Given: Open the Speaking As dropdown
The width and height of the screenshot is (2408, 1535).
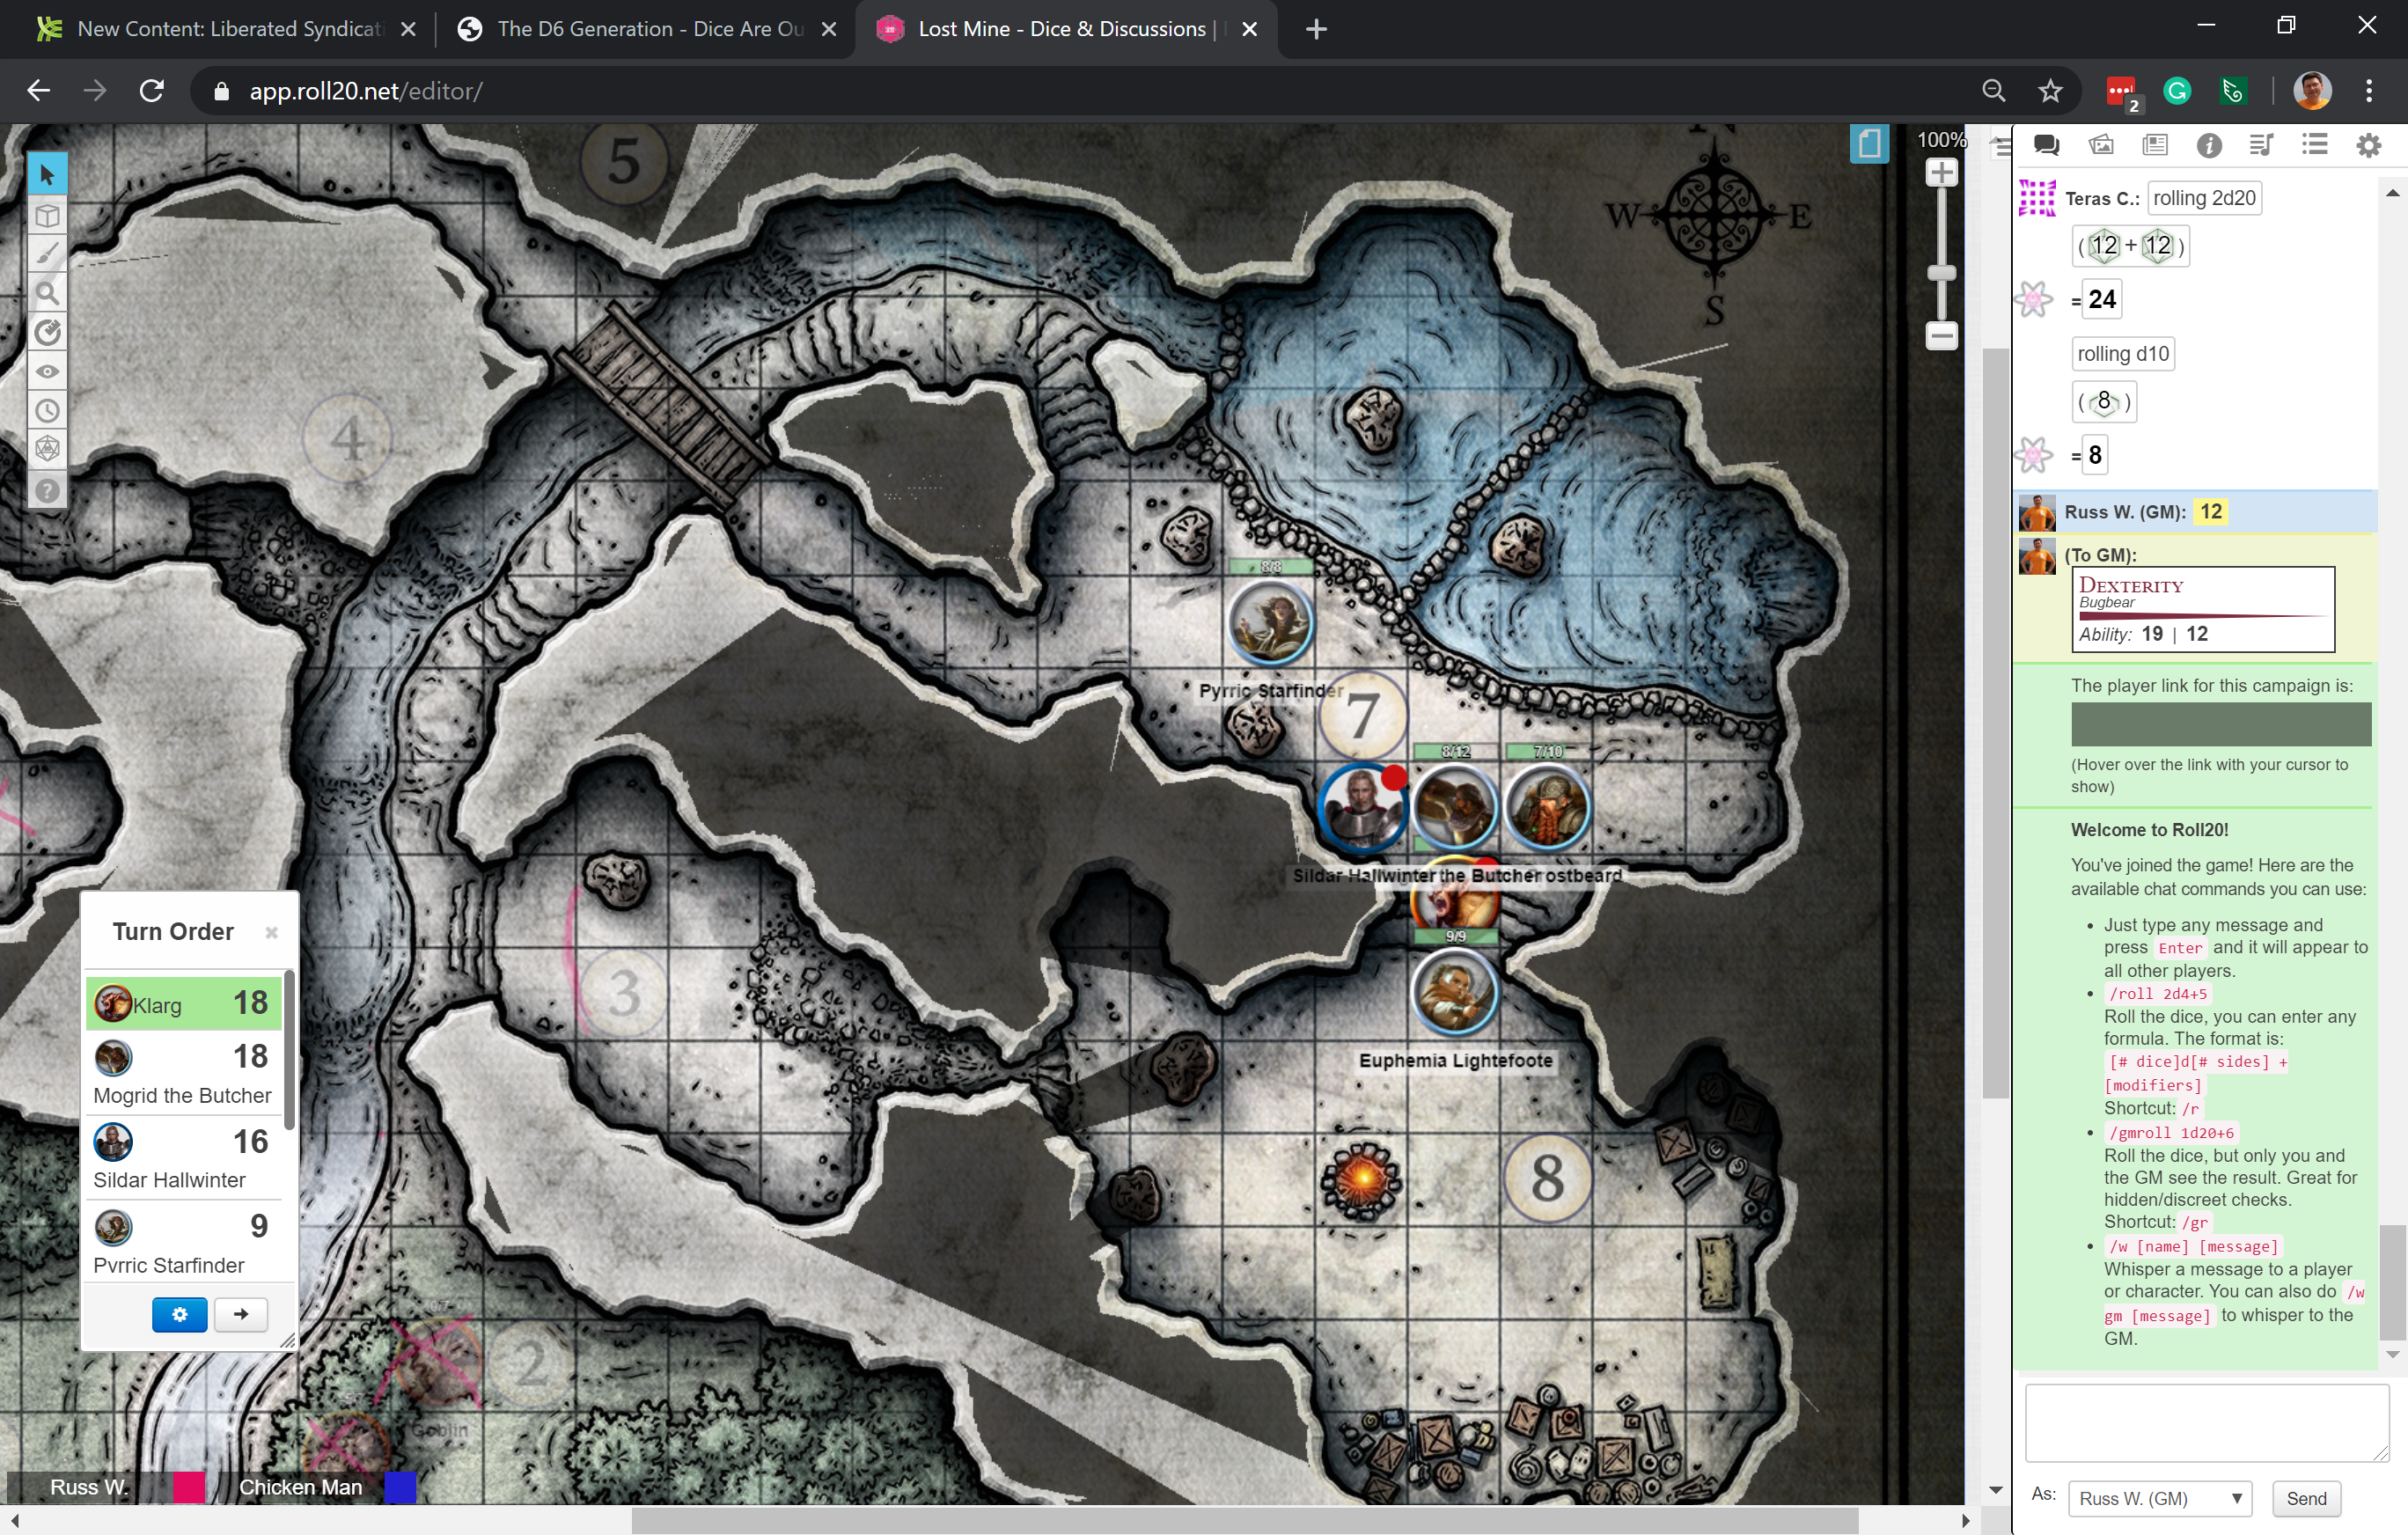Looking at the screenshot, I should (2159, 1498).
